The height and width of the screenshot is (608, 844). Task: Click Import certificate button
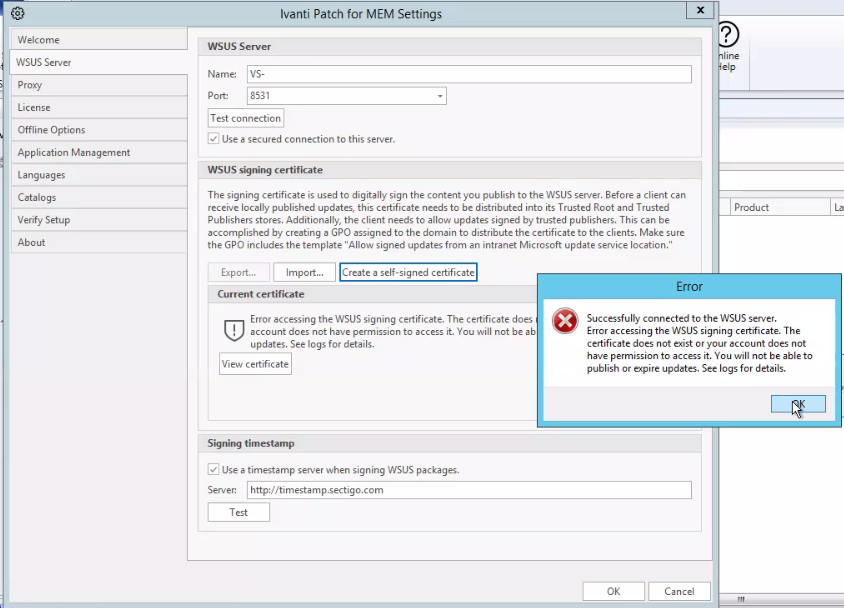coord(304,272)
